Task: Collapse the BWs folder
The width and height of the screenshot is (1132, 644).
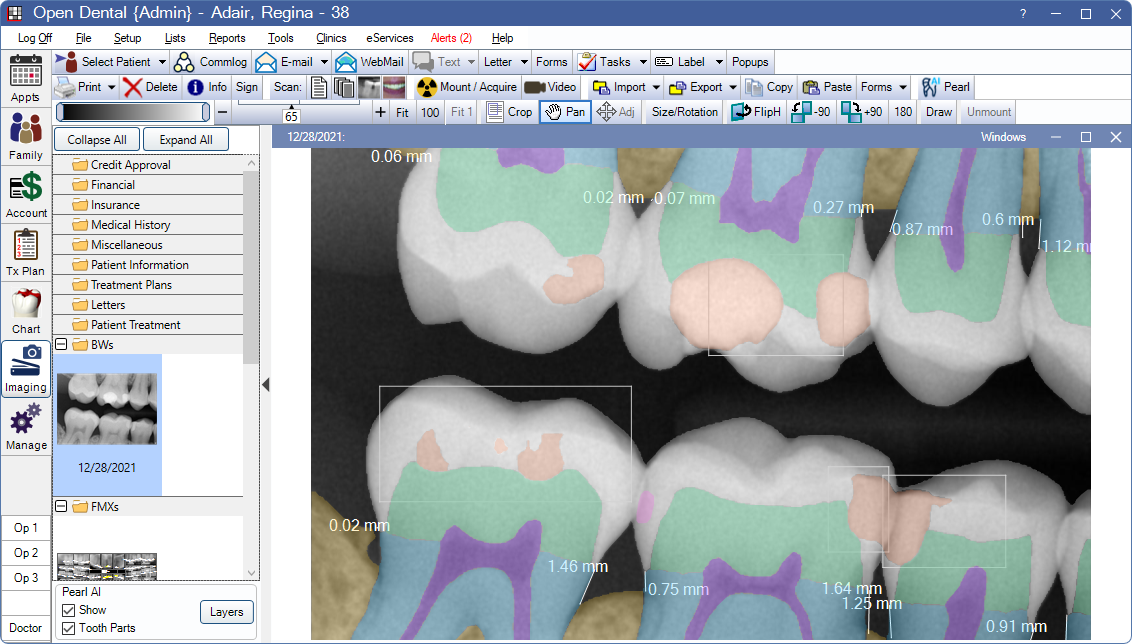Action: pos(62,344)
